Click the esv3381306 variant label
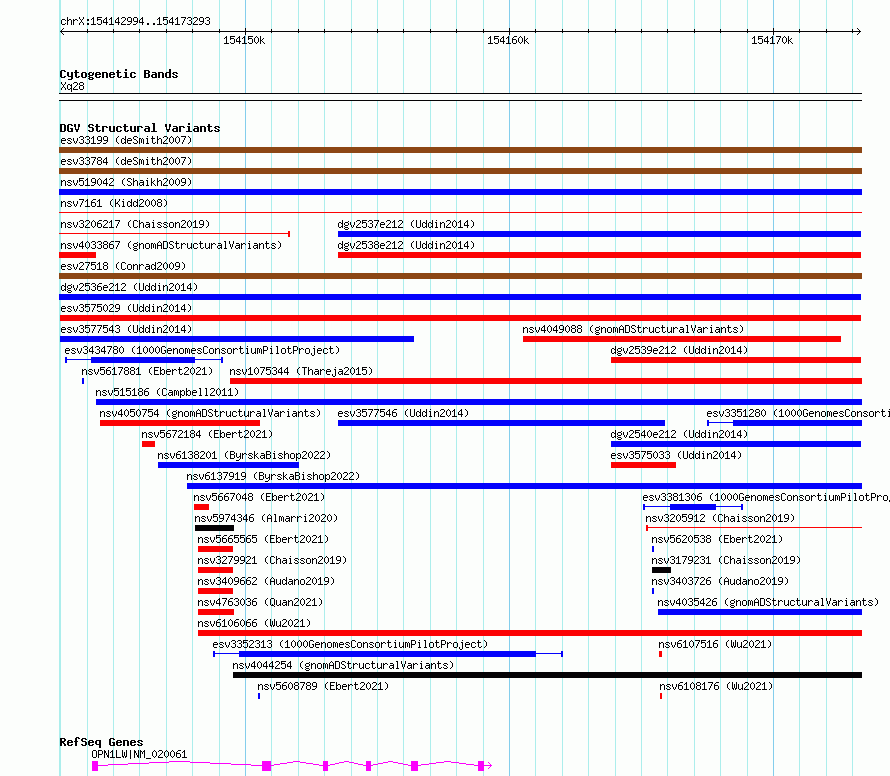The image size is (890, 776). [x=766, y=497]
